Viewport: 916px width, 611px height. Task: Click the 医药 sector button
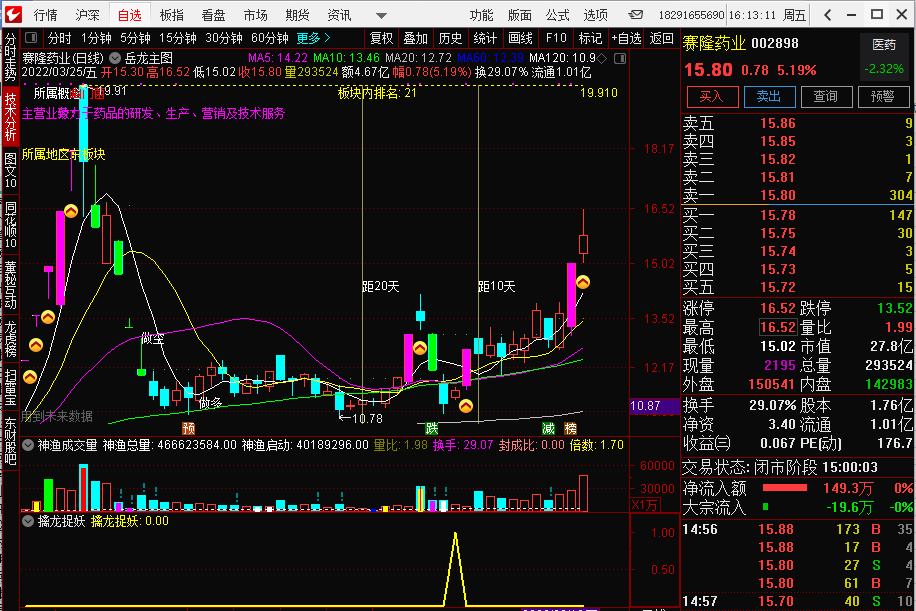884,45
